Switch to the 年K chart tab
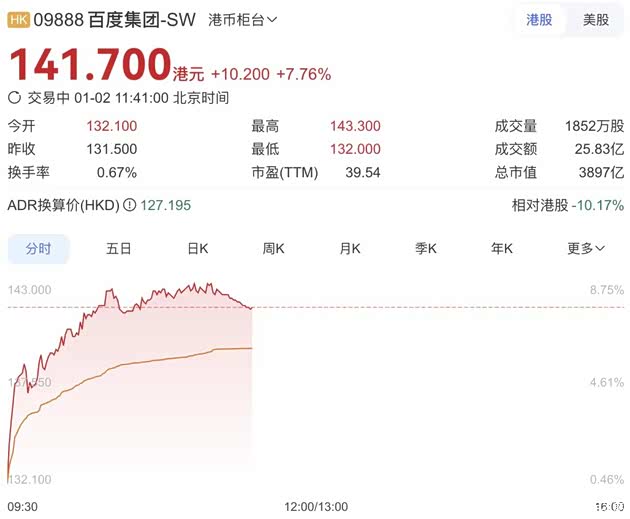Screen dimensions: 630x519 pyautogui.click(x=502, y=249)
